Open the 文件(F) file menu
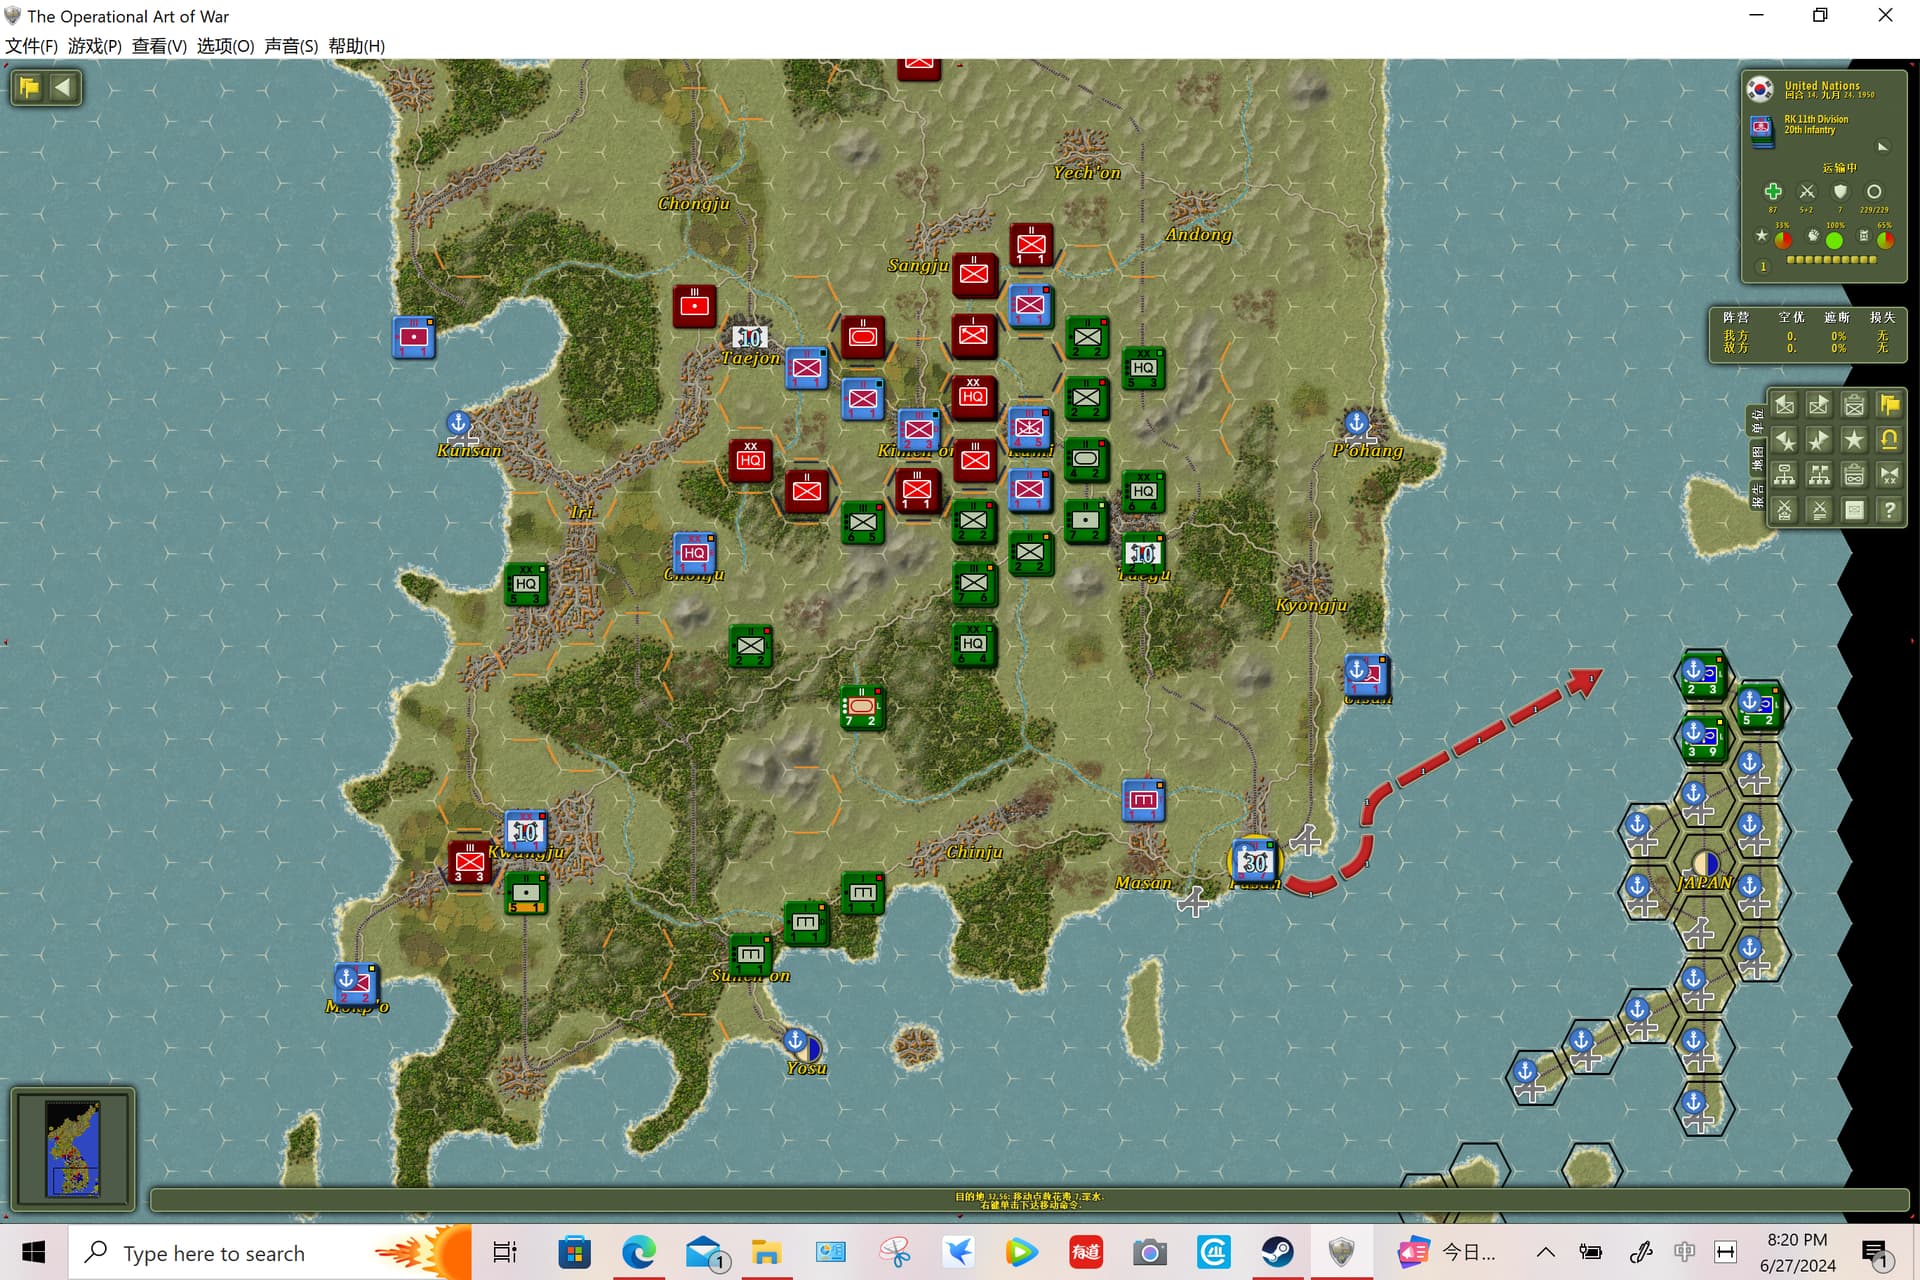 (31, 46)
